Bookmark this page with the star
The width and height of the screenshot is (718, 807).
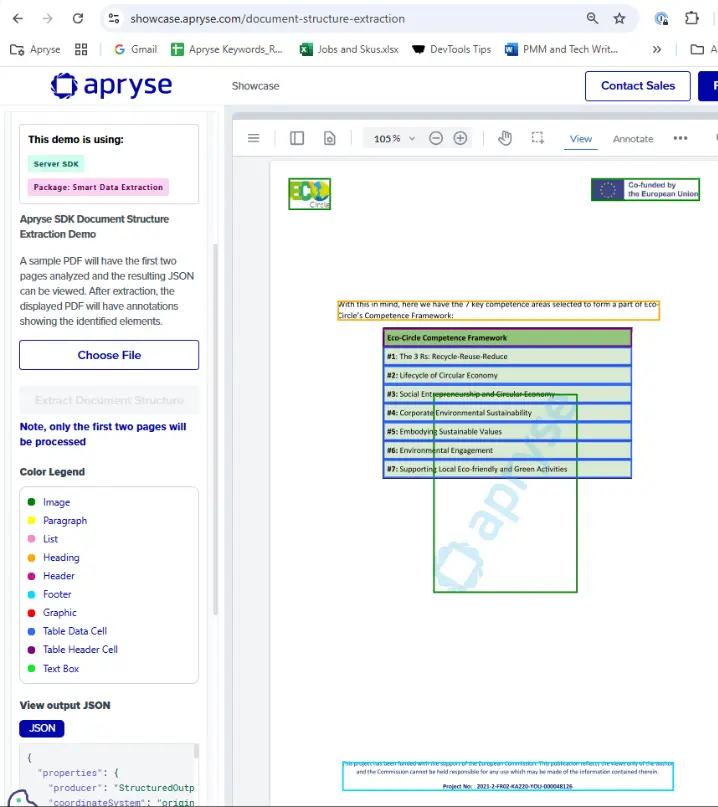point(619,19)
